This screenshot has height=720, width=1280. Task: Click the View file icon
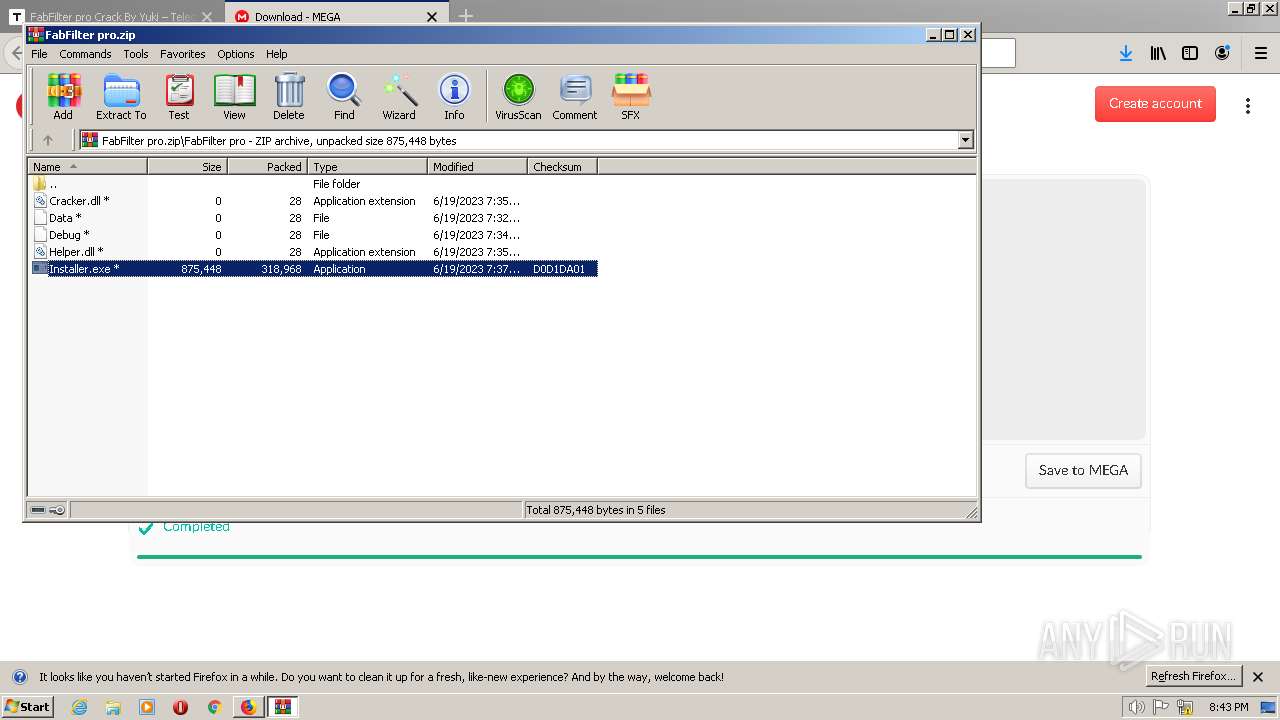coord(234,97)
